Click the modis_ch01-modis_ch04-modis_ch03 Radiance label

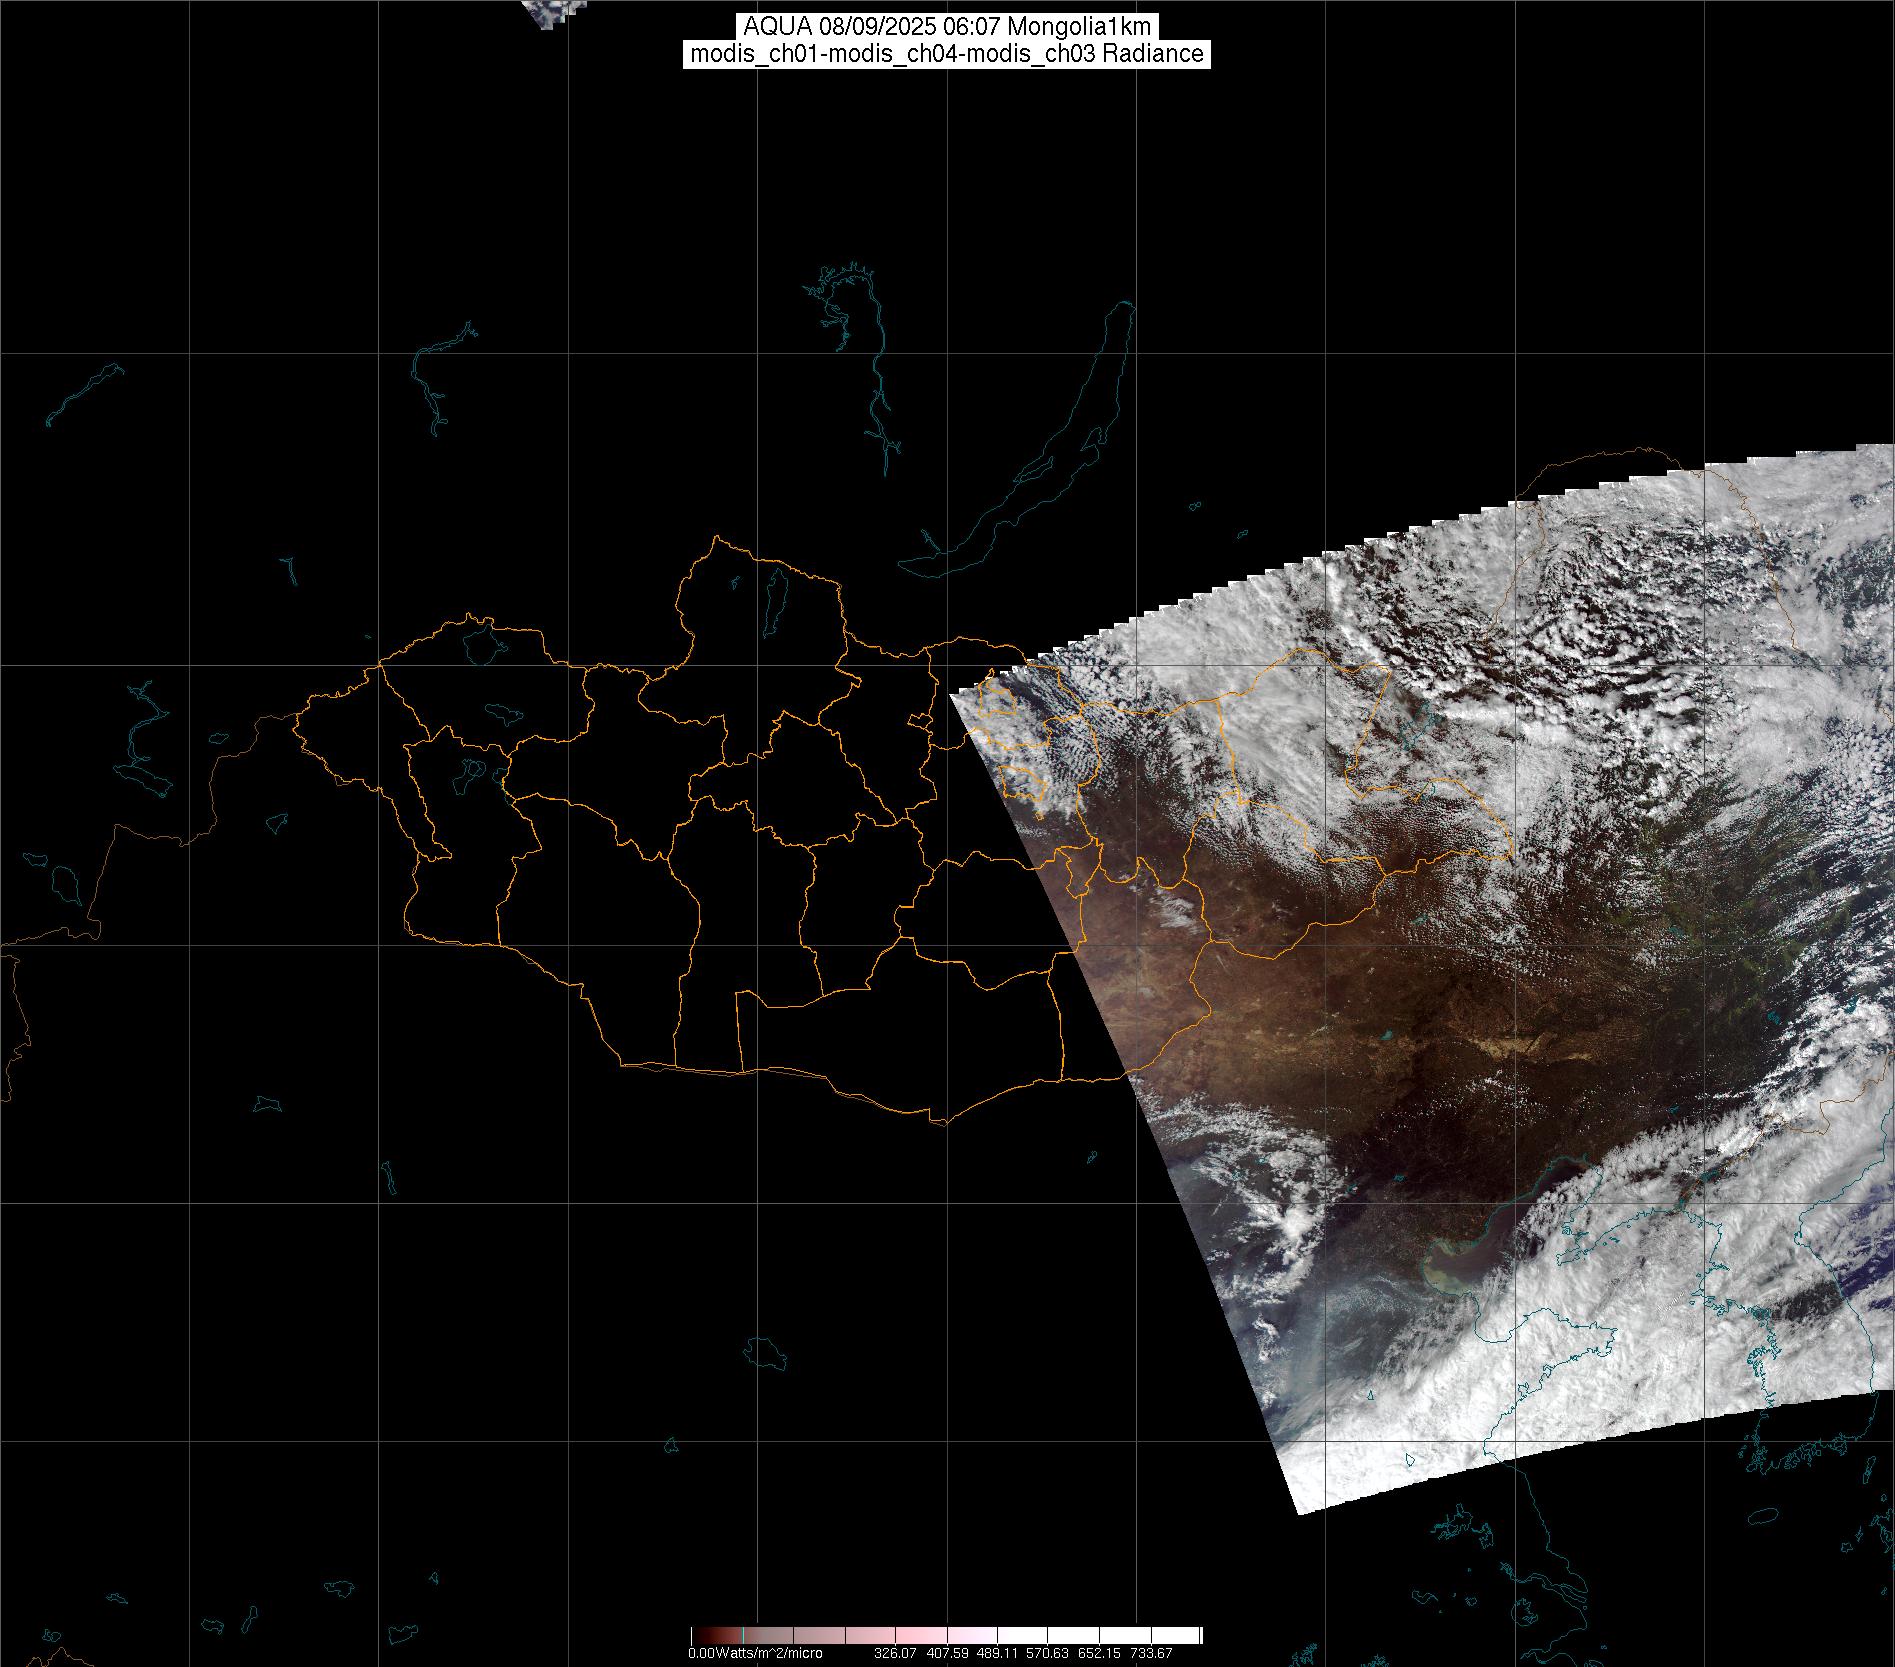point(946,54)
